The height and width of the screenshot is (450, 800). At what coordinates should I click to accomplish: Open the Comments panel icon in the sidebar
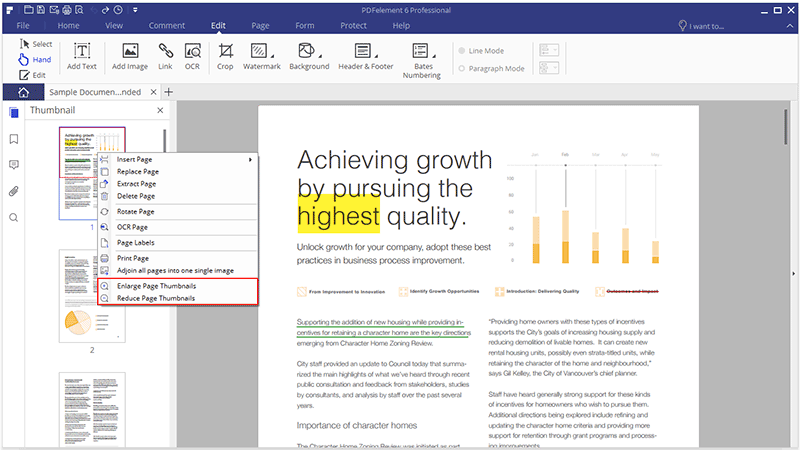coord(14,165)
